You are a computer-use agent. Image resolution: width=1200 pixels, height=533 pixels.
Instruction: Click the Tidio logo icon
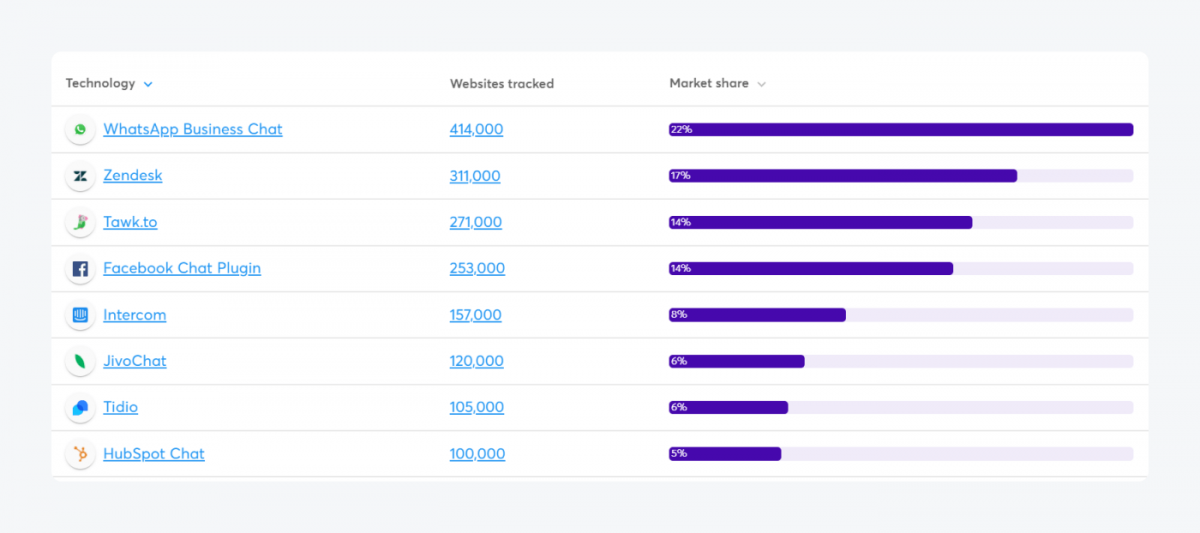[x=80, y=407]
